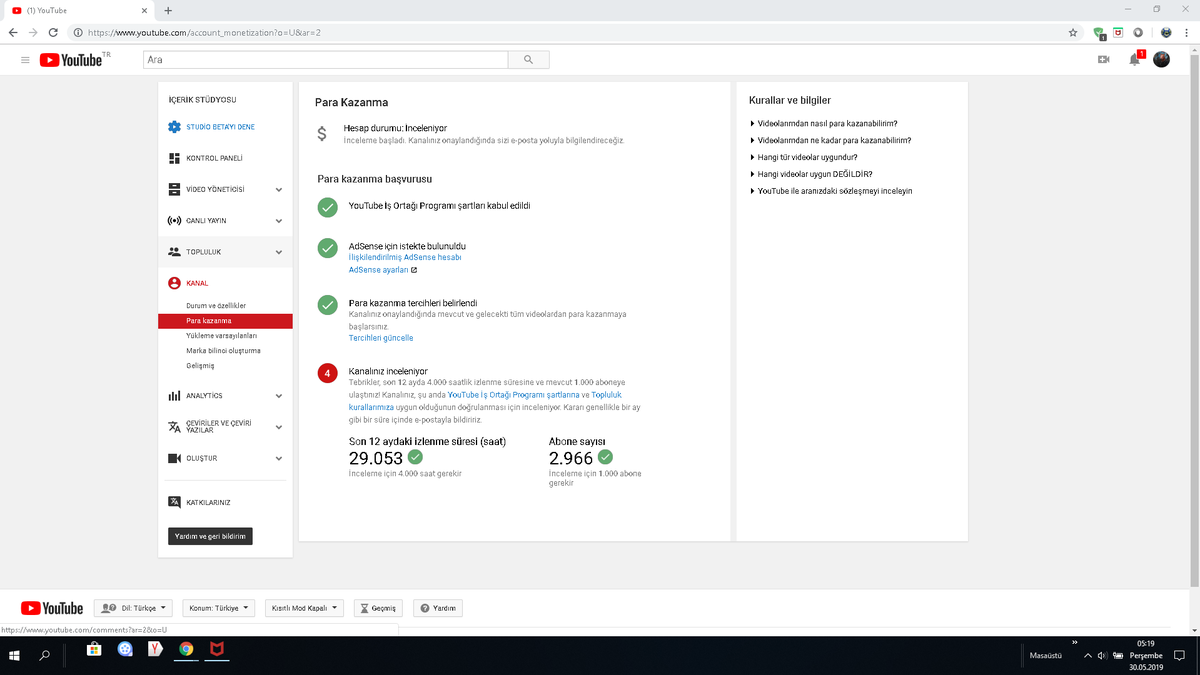Click the Video Yöneticisi icon
The width and height of the screenshot is (1200, 675).
[x=174, y=189]
